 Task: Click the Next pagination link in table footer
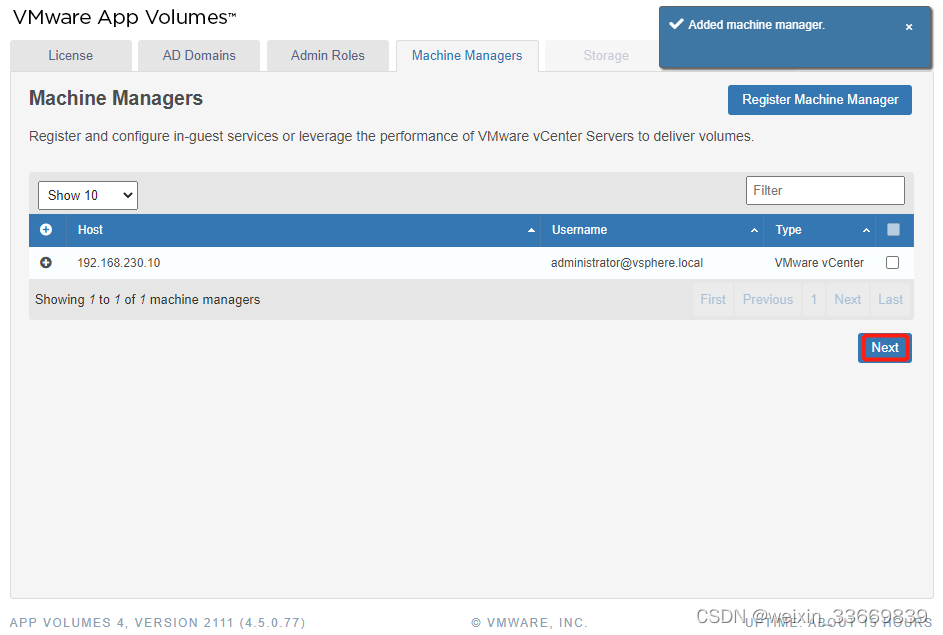pos(847,299)
